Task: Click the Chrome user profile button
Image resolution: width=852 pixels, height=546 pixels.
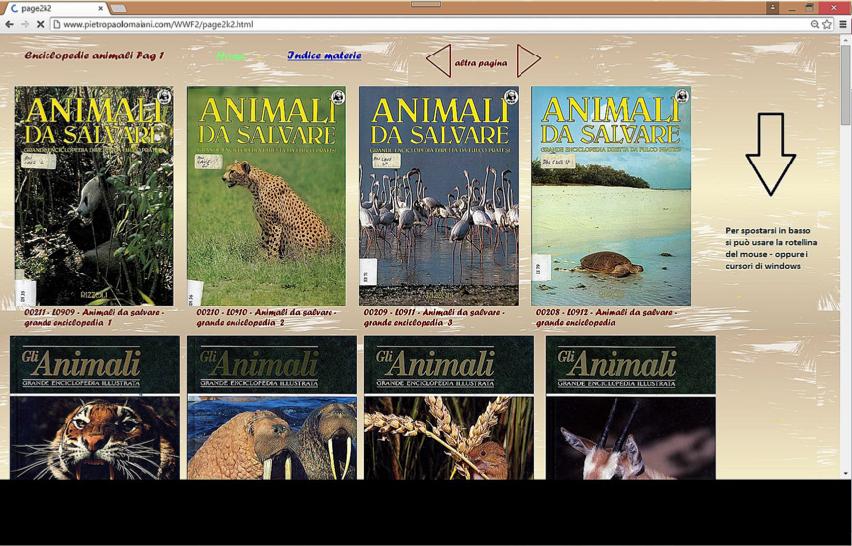Action: (773, 8)
